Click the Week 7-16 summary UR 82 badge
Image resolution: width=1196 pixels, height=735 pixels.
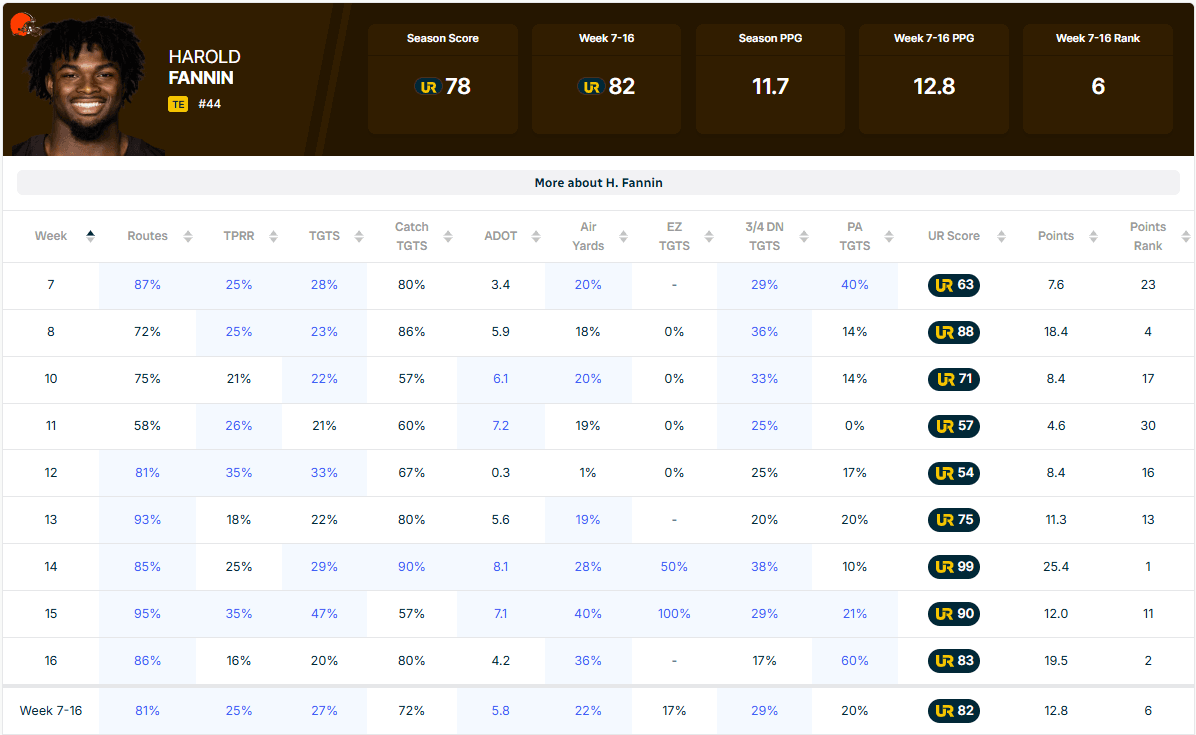953,711
